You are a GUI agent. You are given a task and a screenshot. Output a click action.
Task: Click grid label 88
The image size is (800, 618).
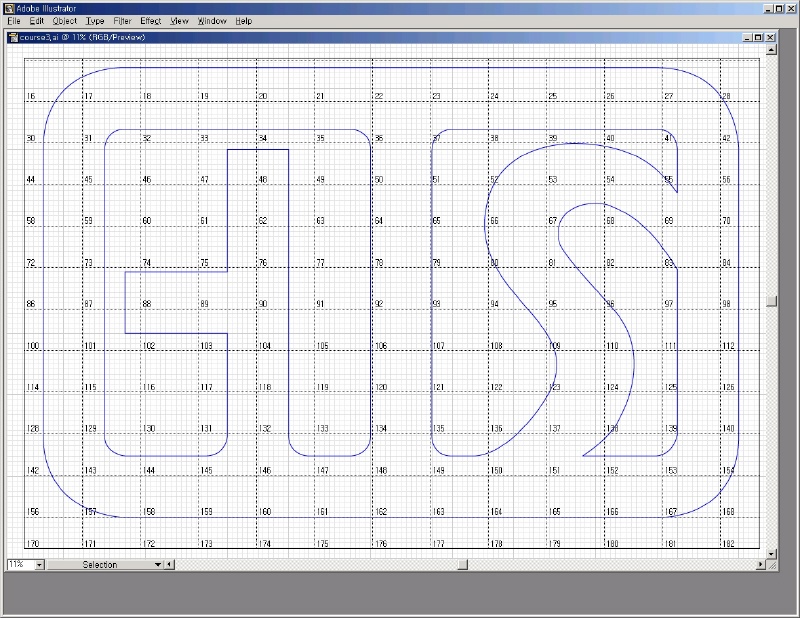(x=147, y=304)
